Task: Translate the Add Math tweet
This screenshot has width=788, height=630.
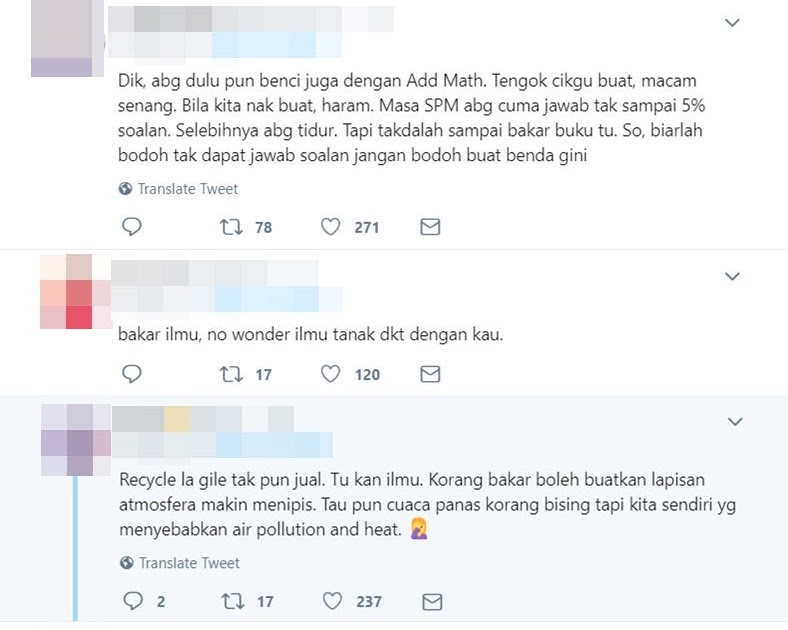Action: tap(178, 189)
